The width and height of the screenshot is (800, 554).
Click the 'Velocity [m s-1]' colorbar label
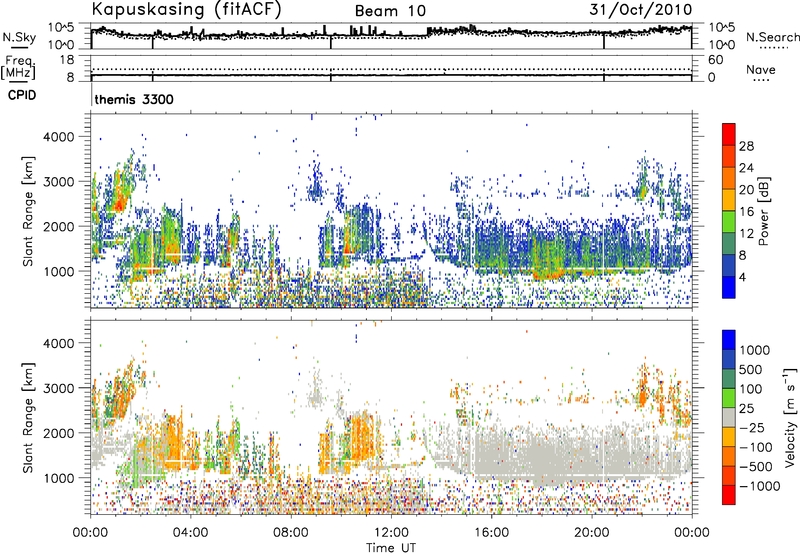pyautogui.click(x=790, y=417)
